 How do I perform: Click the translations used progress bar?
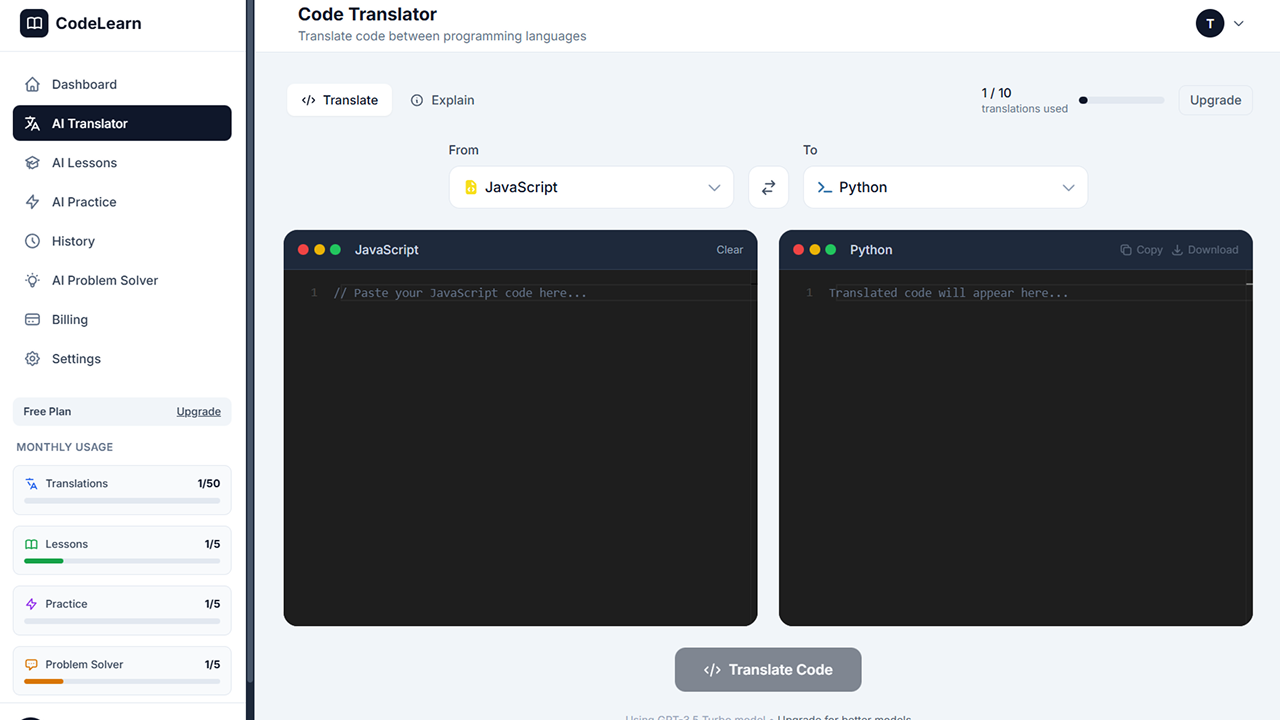[1121, 100]
